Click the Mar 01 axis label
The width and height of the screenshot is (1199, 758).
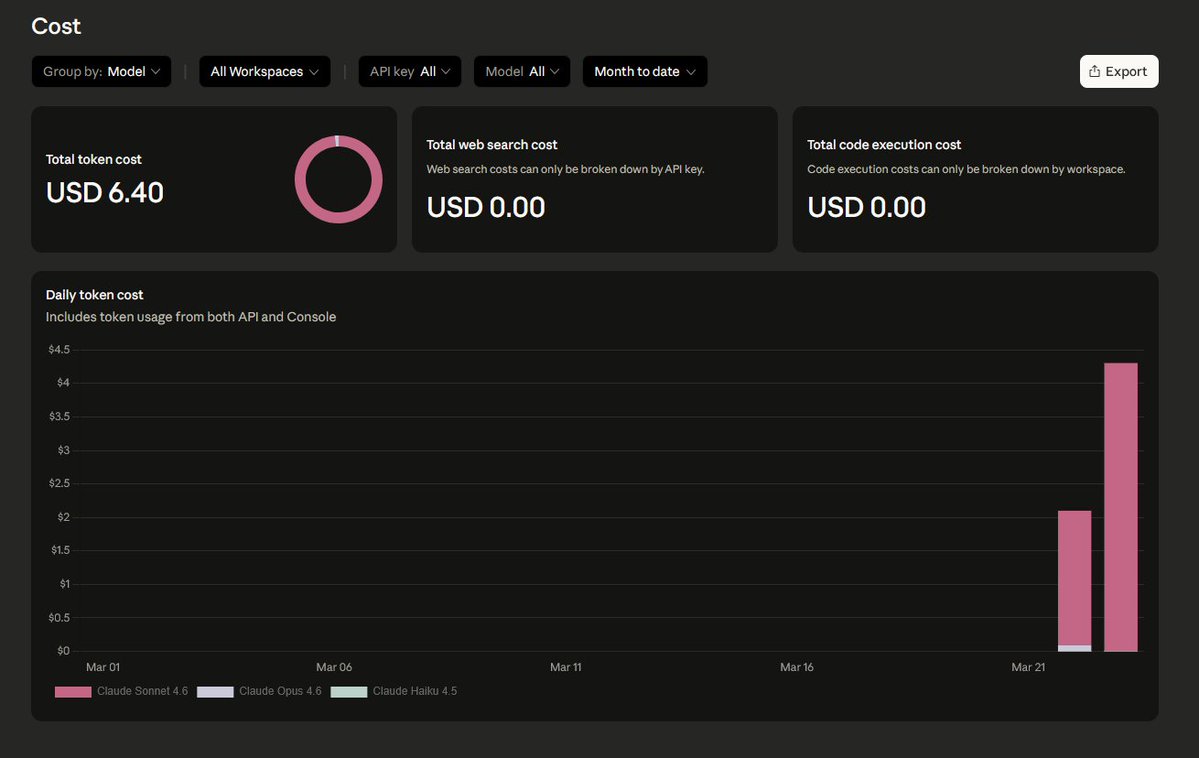102,667
